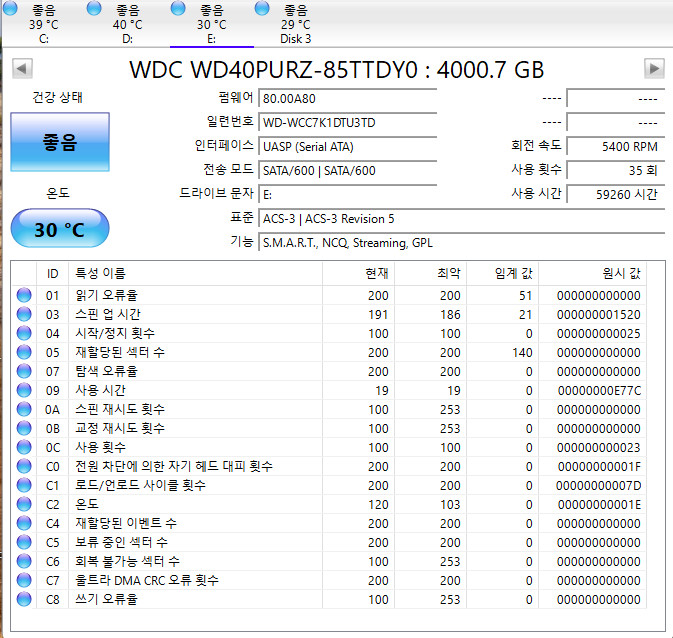The width and height of the screenshot is (673, 638).
Task: Click status icon of row 05 재할당된 섹터 수
Action: [x=24, y=352]
